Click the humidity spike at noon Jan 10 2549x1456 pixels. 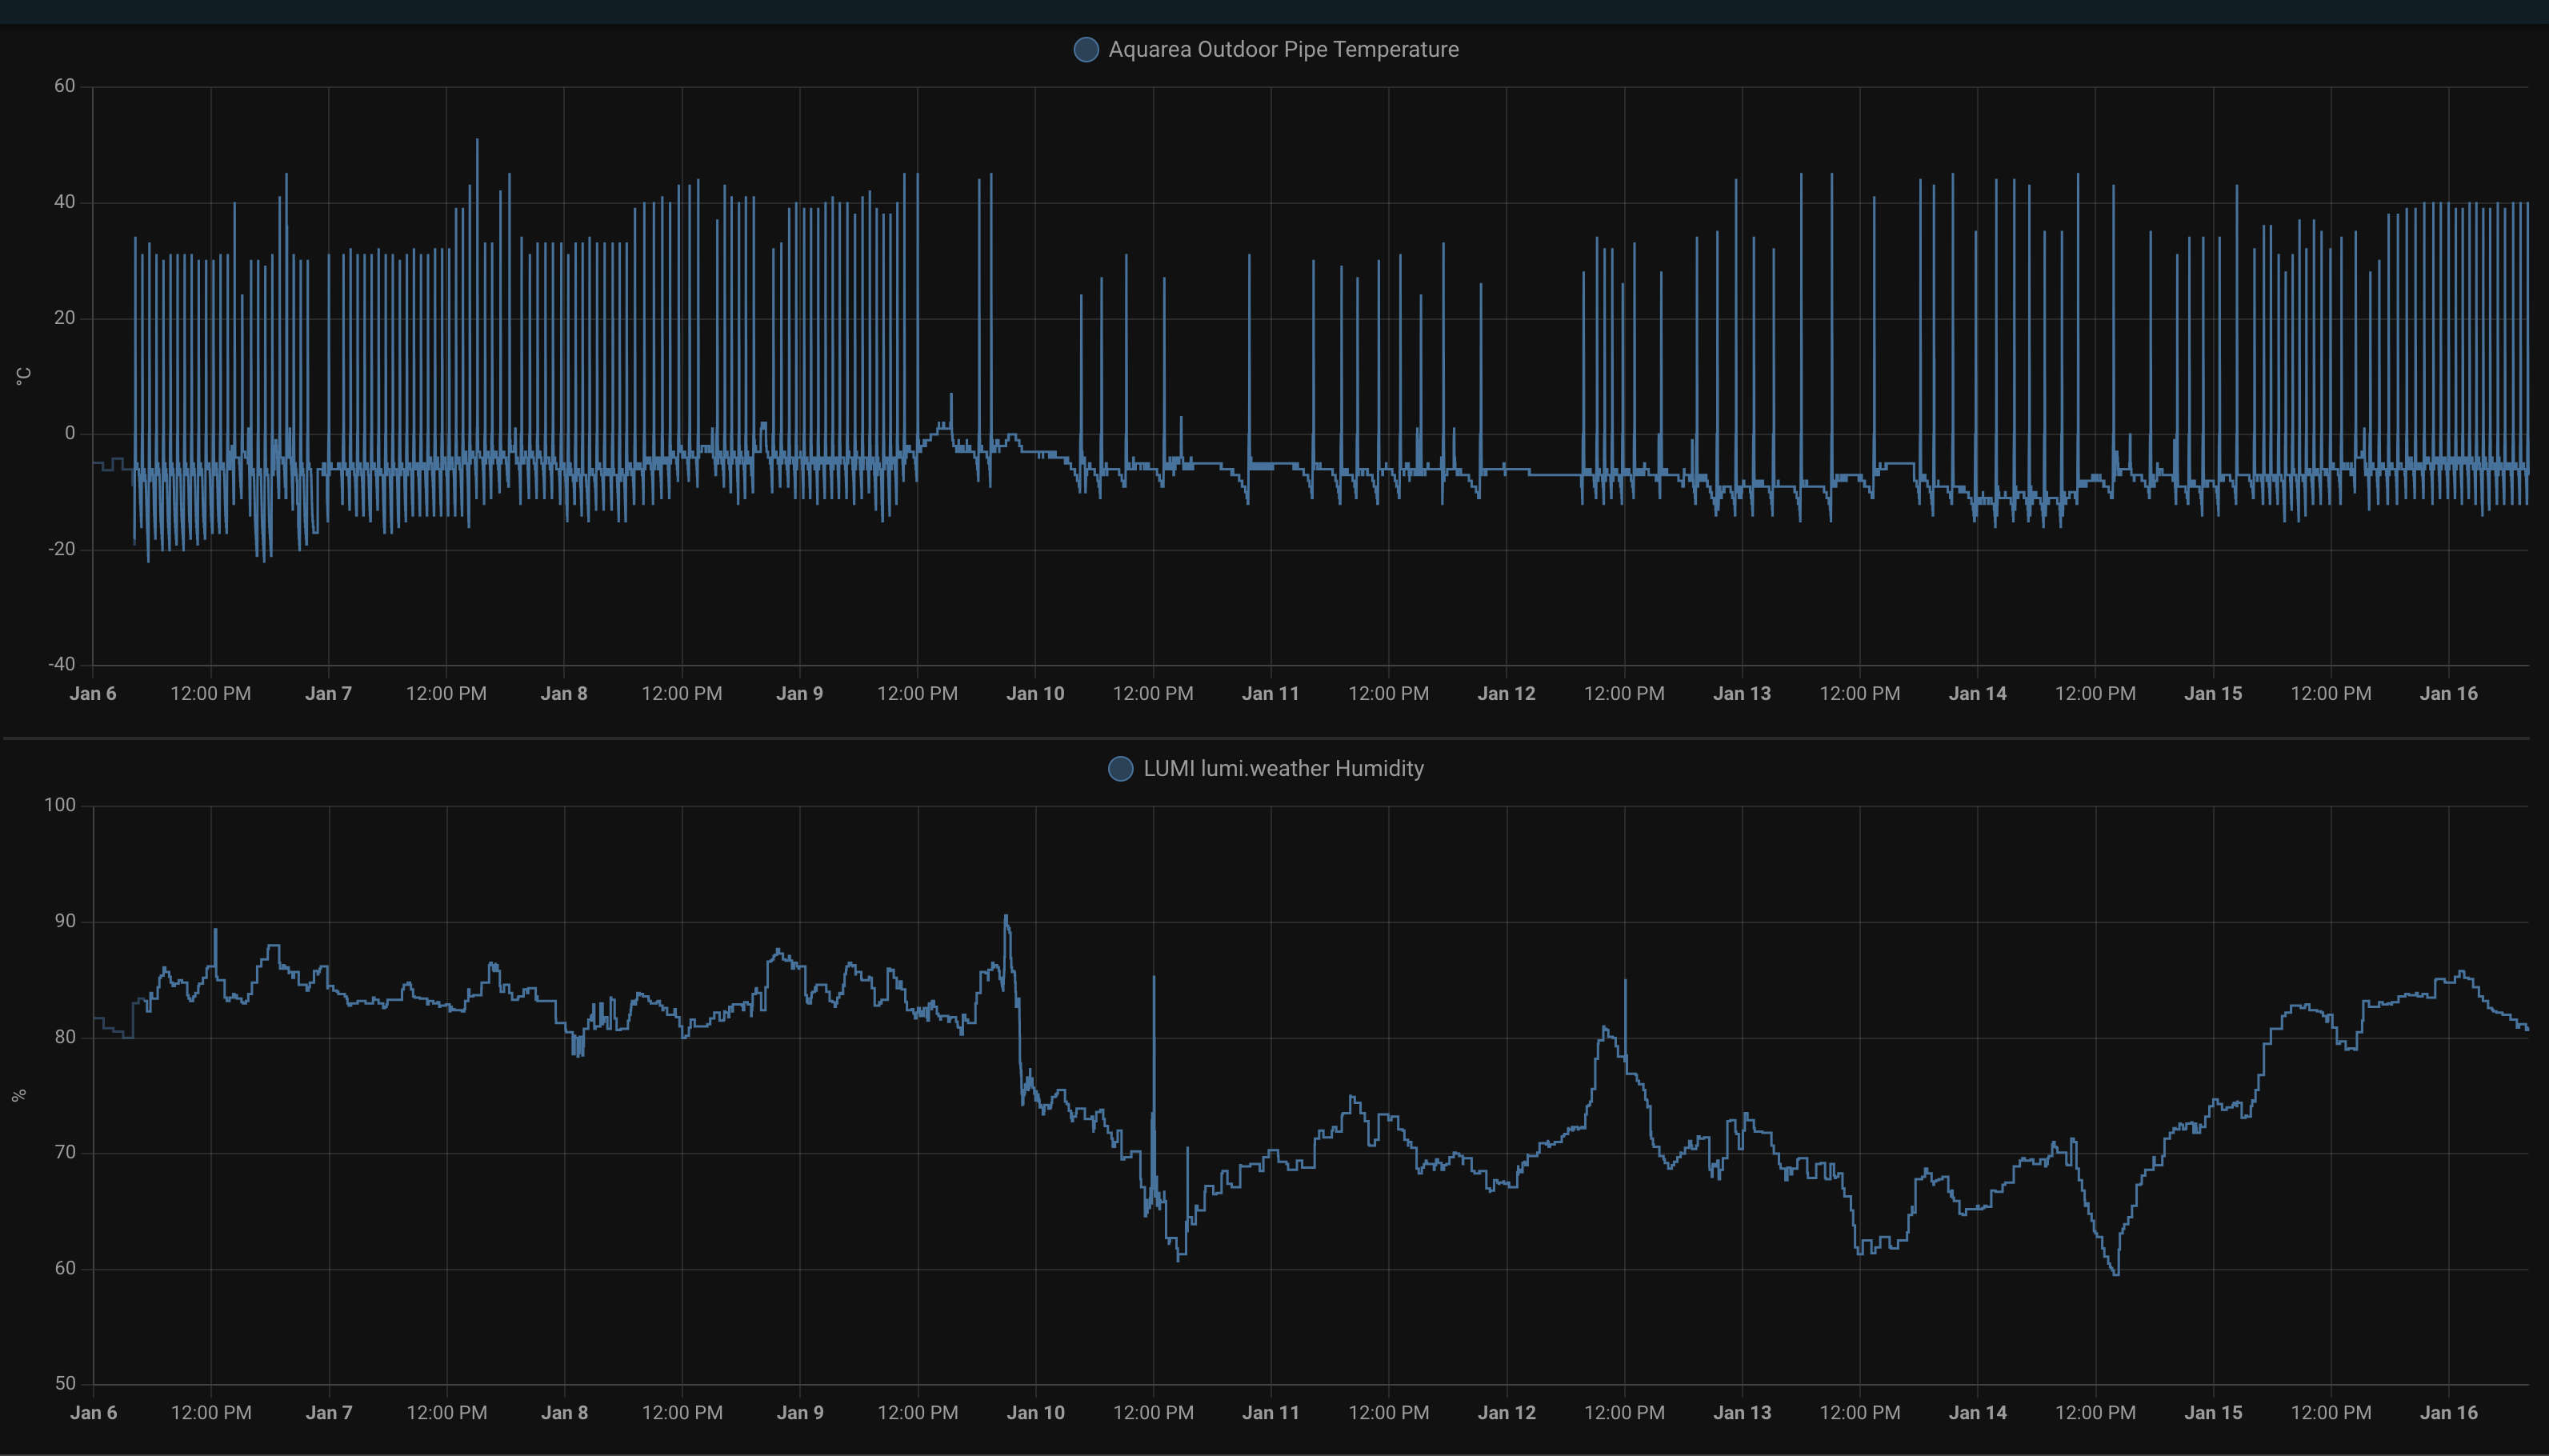[1154, 978]
